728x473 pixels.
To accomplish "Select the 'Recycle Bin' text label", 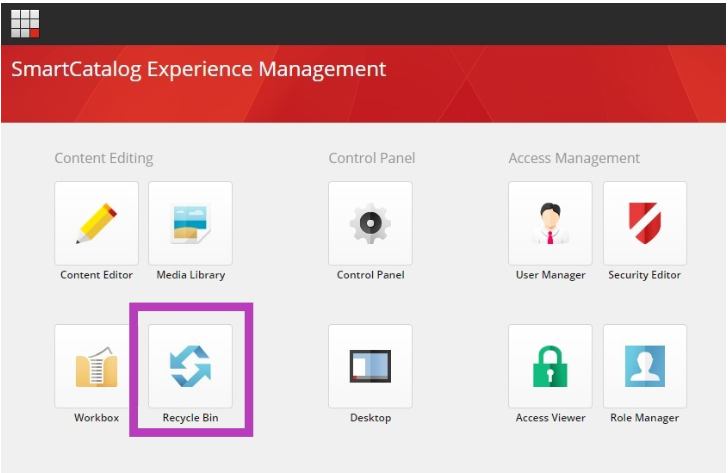I will (x=190, y=418).
